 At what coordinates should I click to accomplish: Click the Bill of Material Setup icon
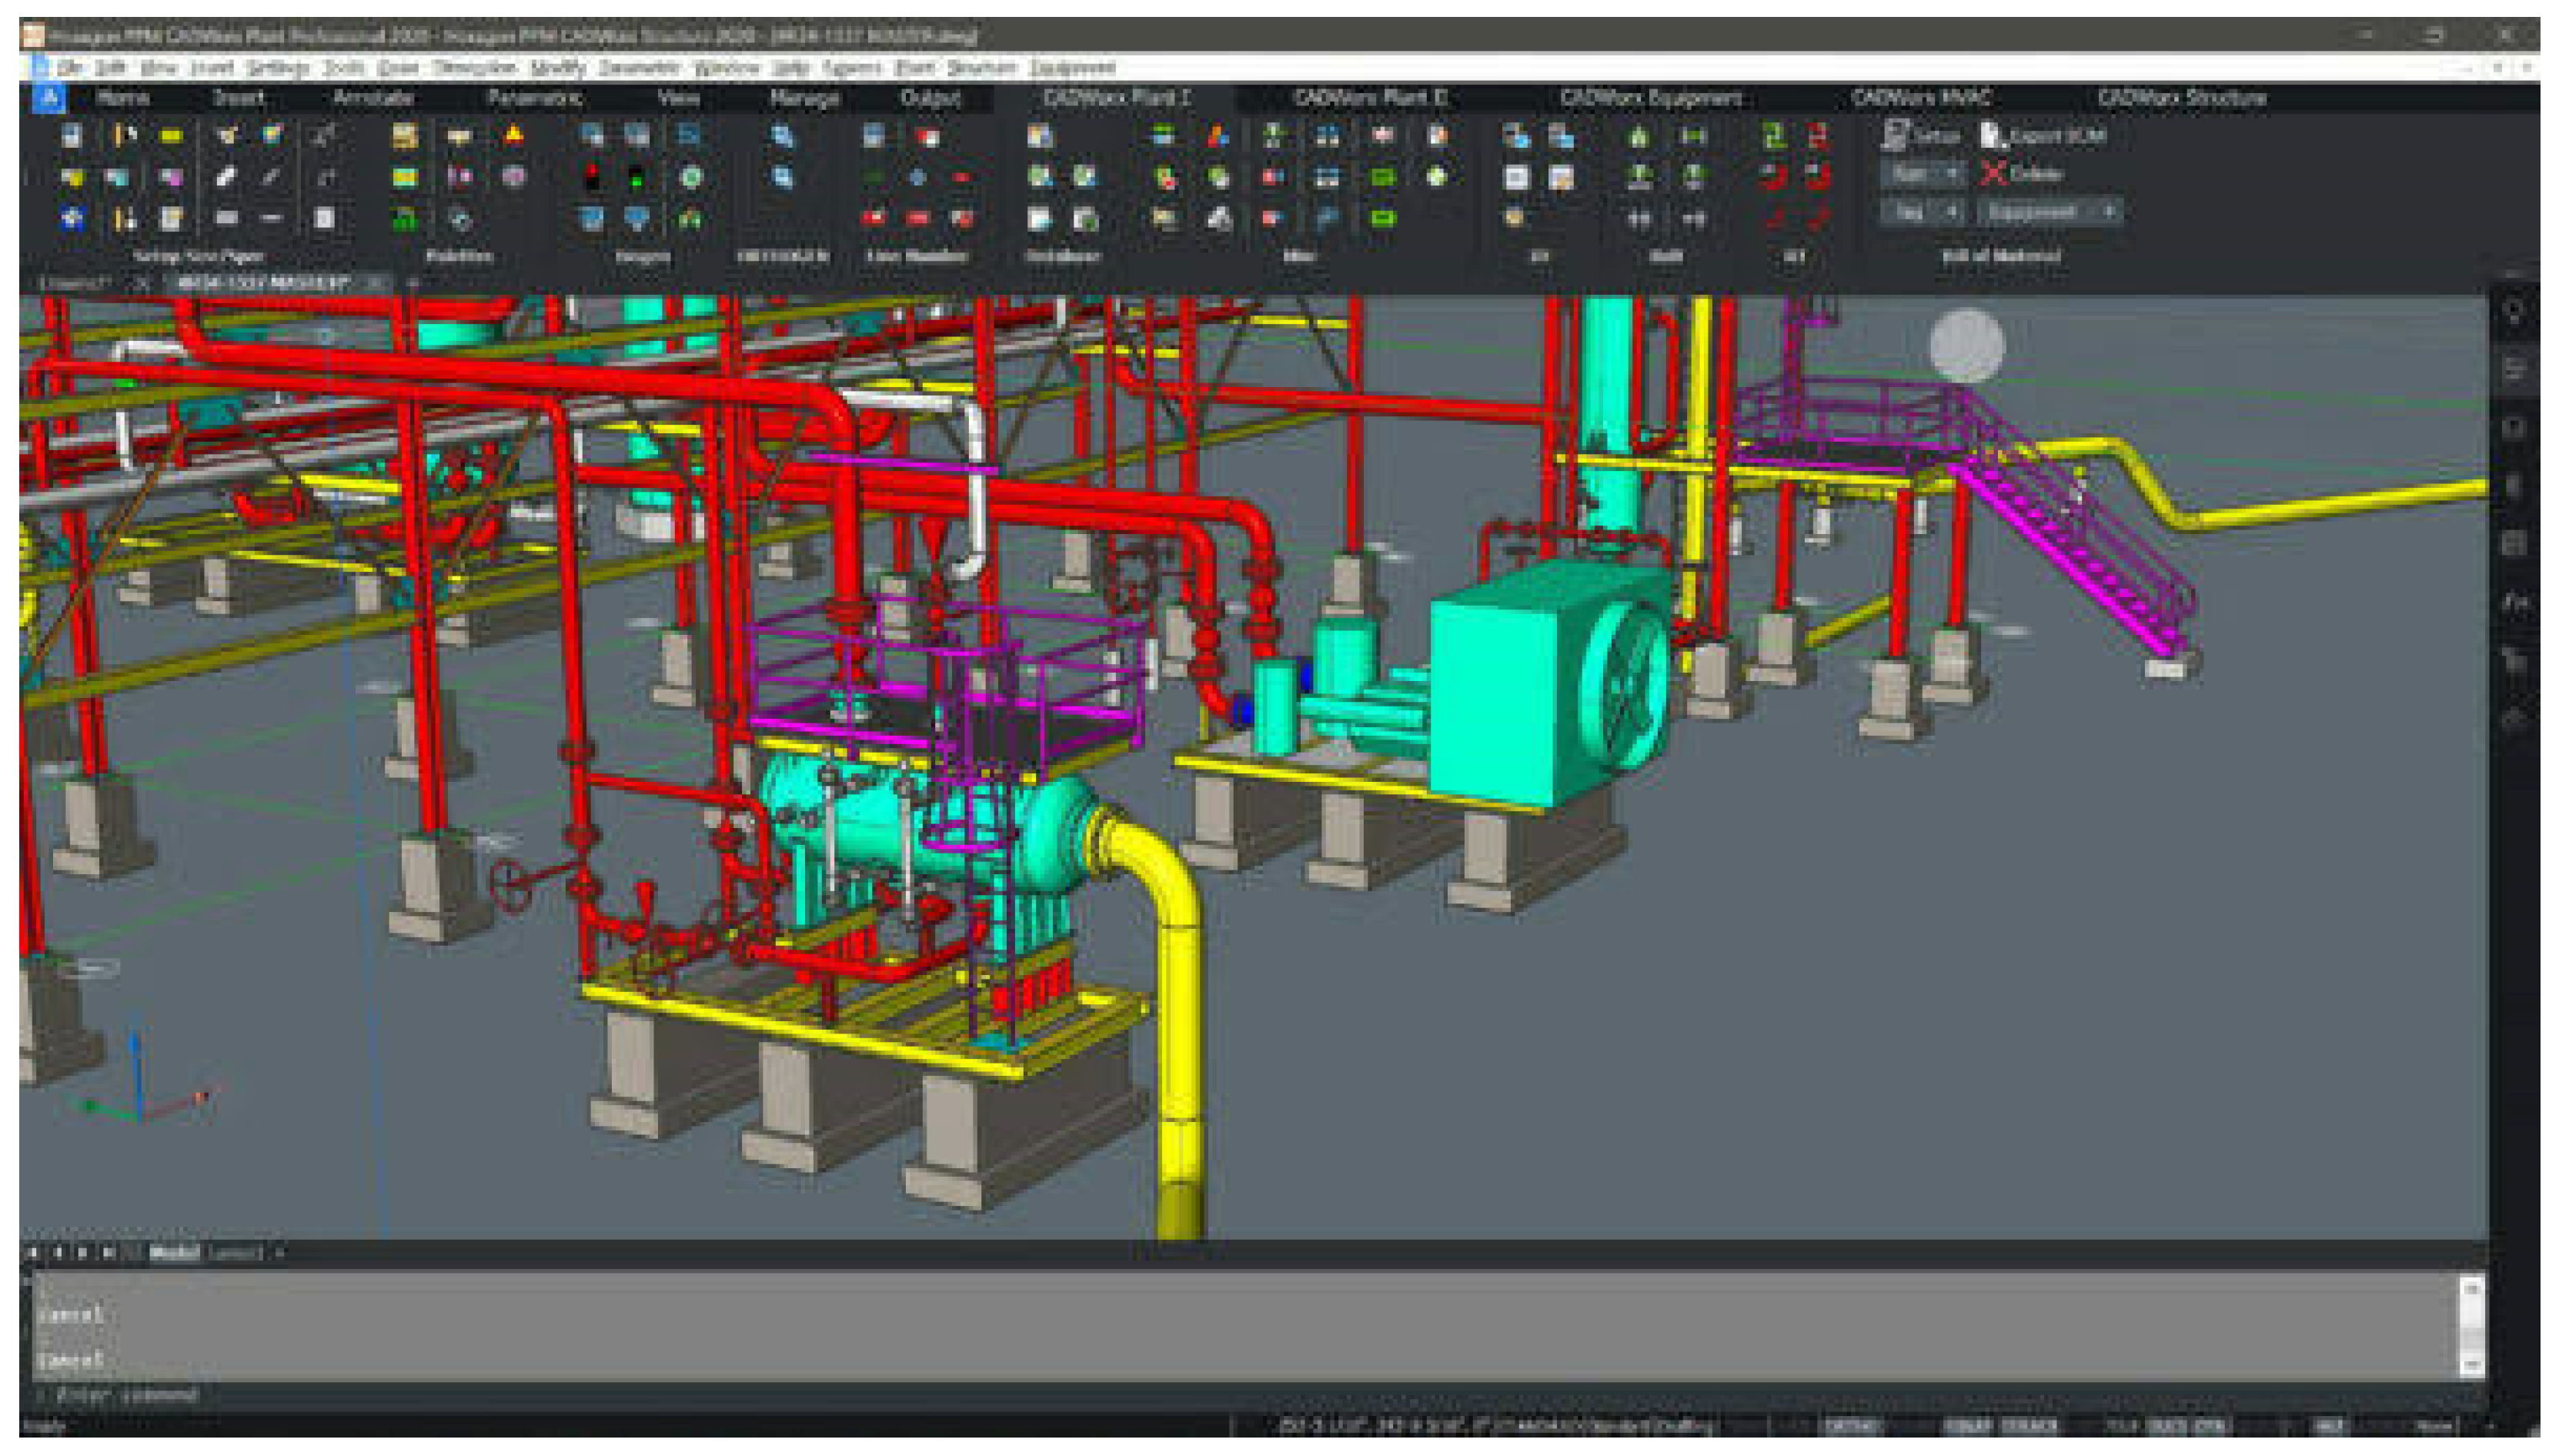(1894, 135)
